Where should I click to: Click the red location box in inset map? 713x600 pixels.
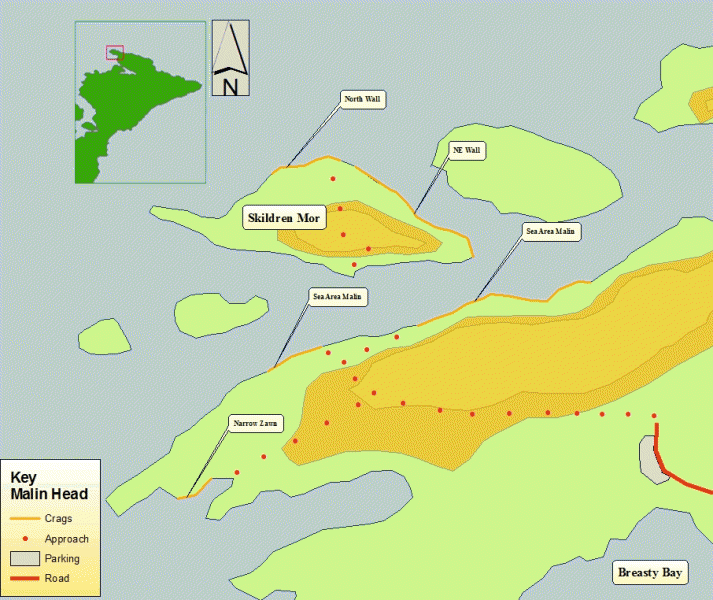[114, 52]
